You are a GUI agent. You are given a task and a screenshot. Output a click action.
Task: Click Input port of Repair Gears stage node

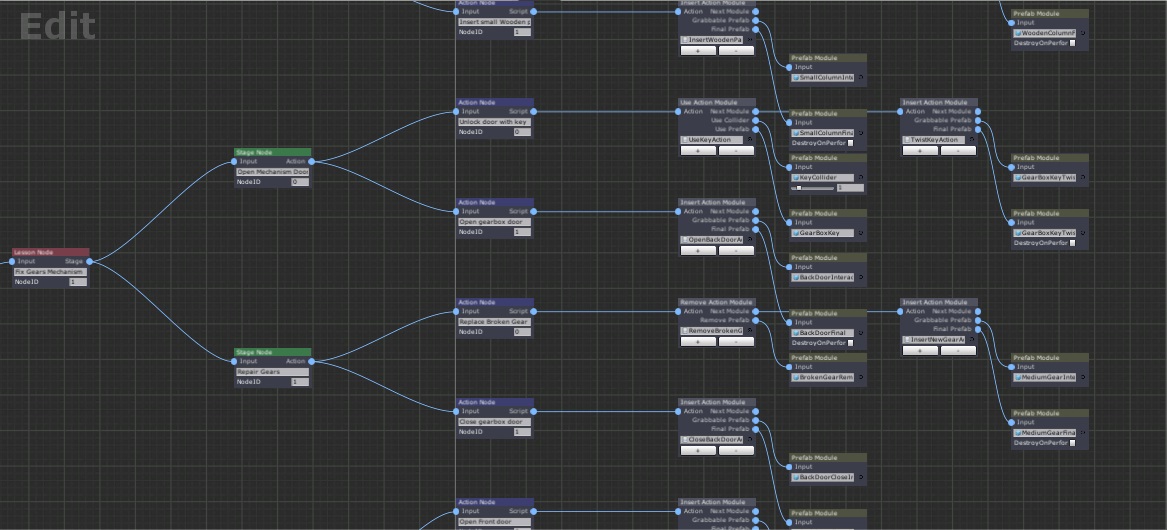coord(234,361)
